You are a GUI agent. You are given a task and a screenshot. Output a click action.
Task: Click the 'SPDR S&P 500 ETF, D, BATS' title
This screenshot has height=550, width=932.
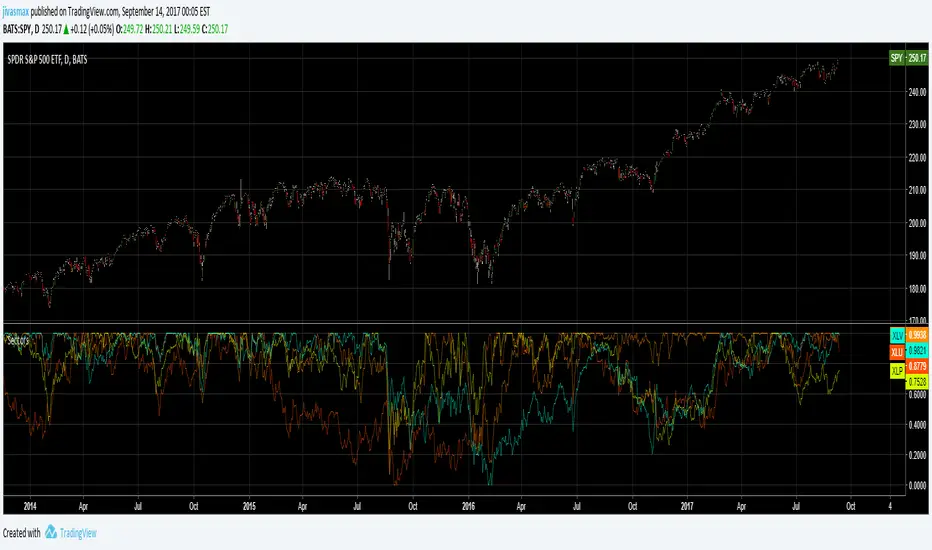click(x=47, y=59)
